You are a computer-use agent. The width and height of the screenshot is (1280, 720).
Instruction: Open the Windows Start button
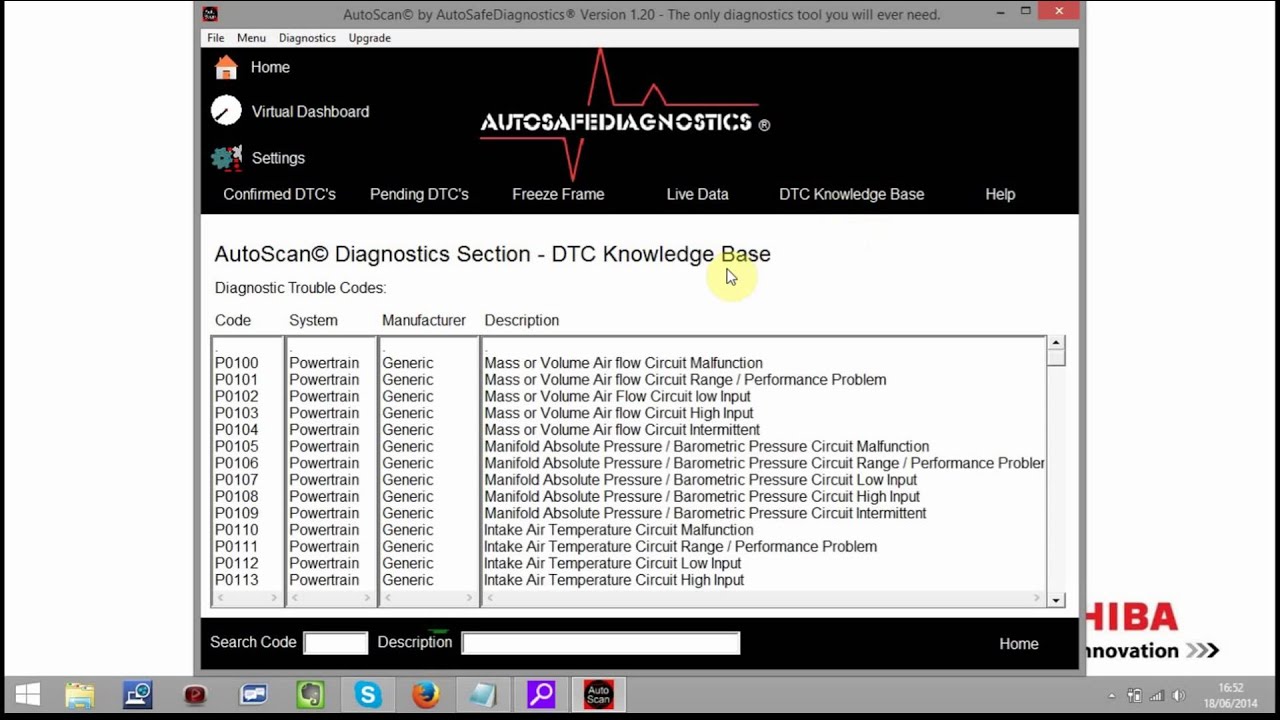(27, 695)
